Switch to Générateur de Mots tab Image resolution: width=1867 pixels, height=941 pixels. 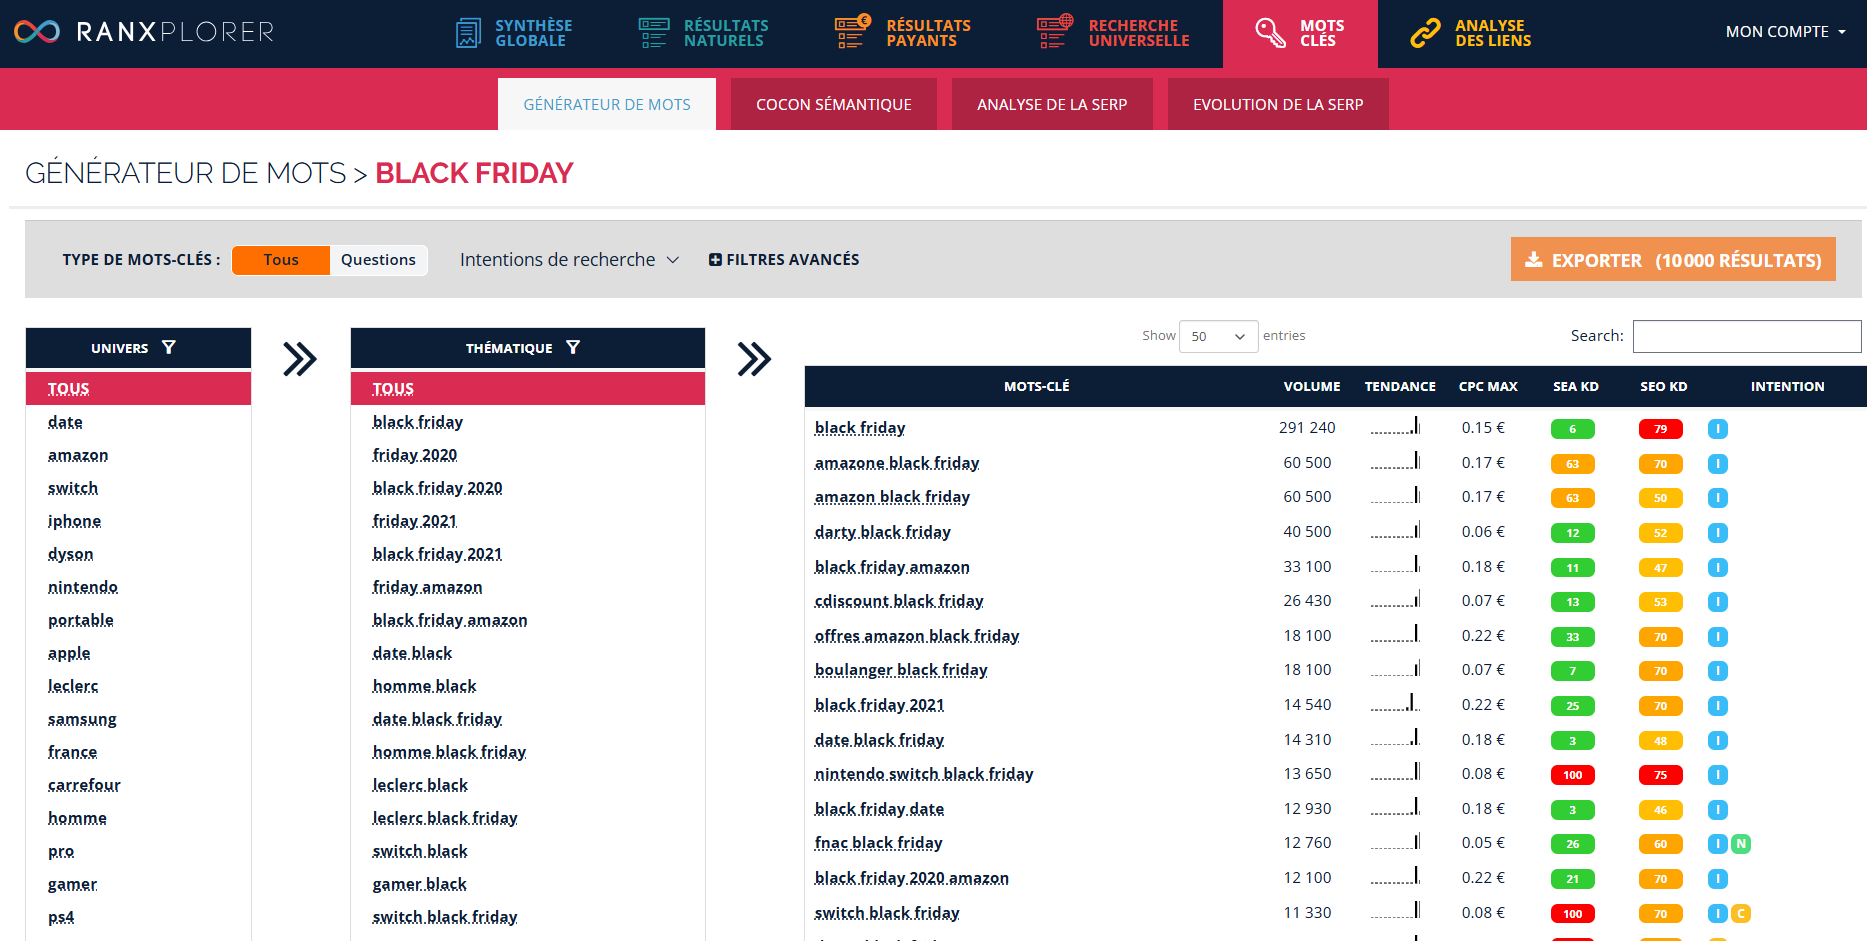point(607,104)
